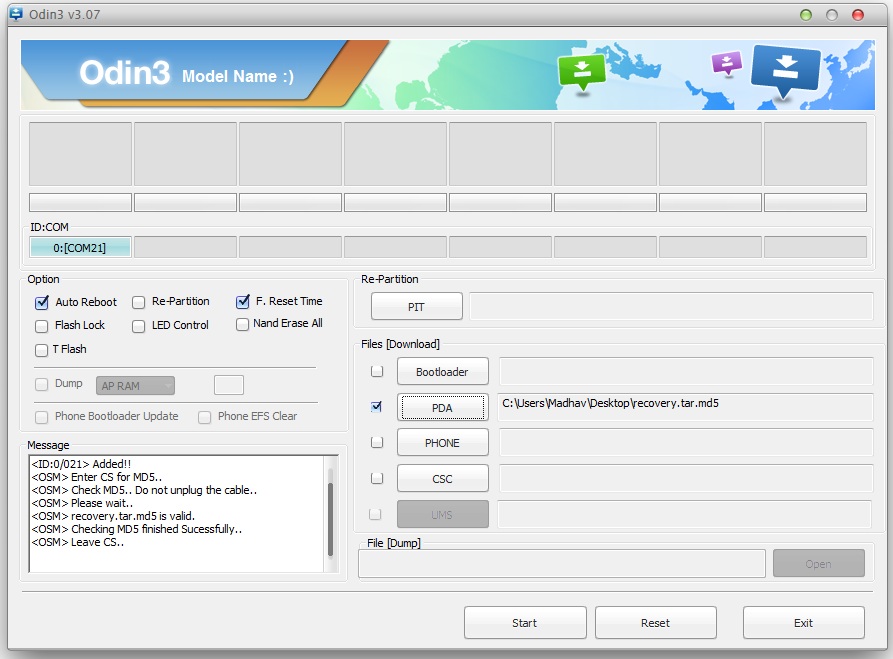Tick the Flash Lock checkbox

tap(42, 326)
